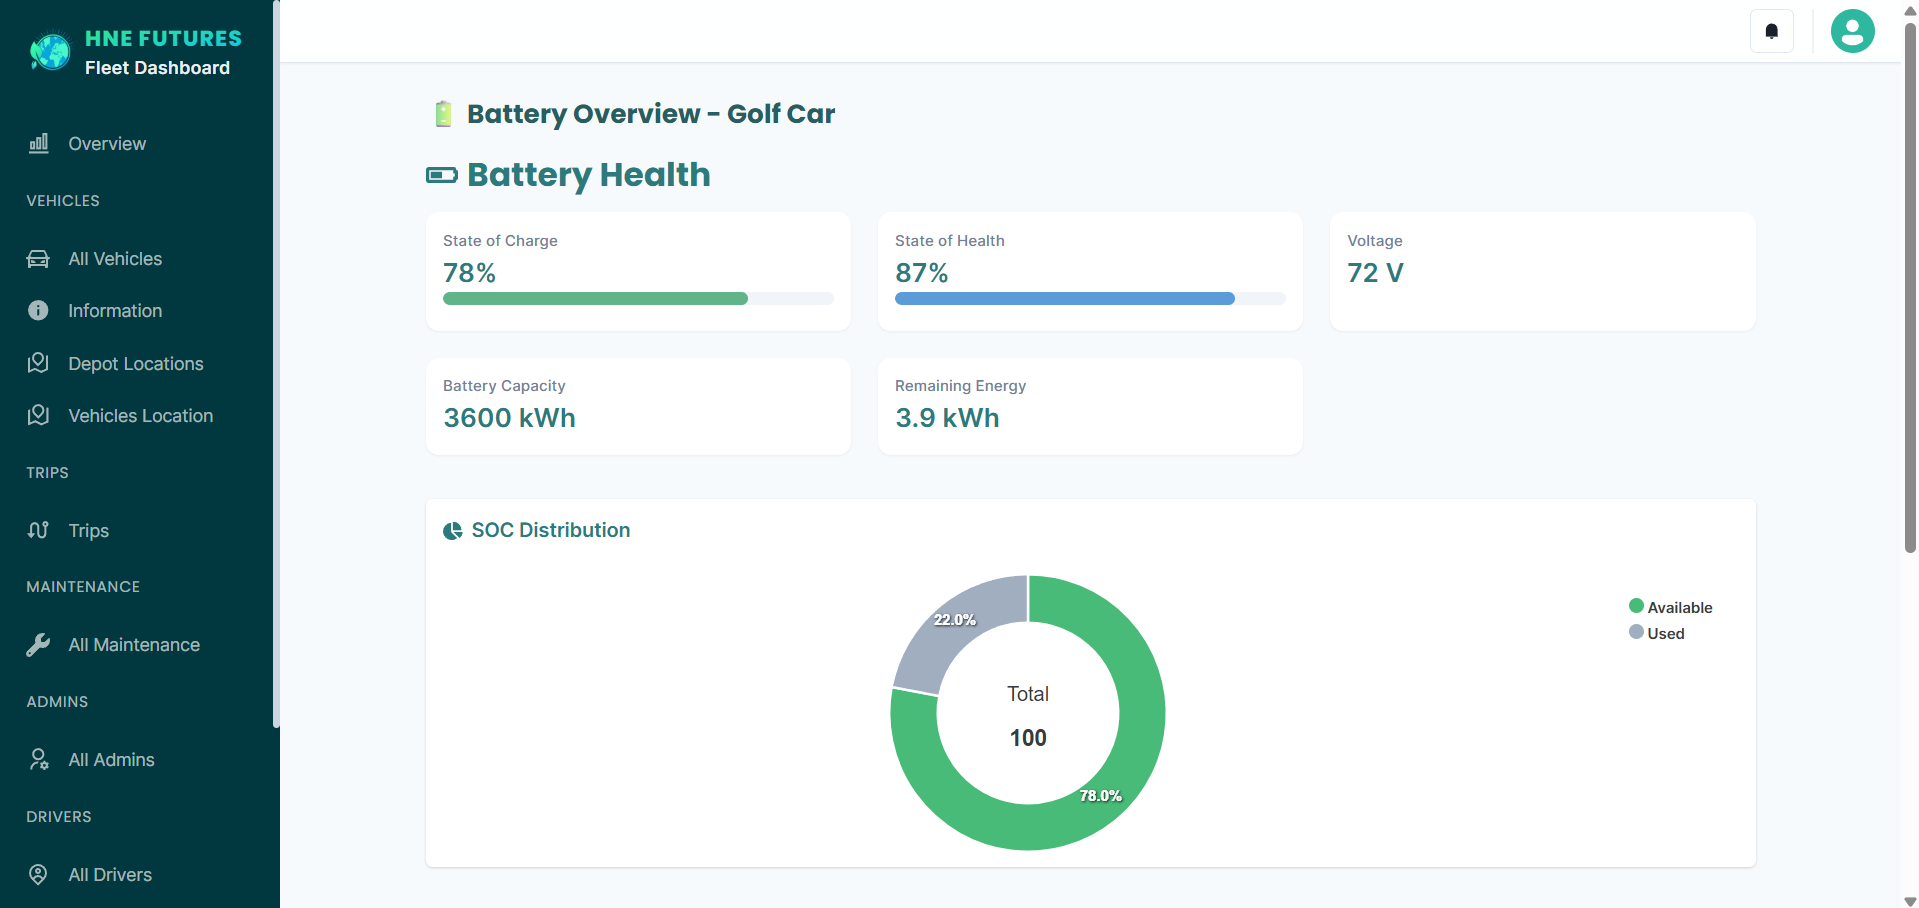Click the State of Charge progress bar

[x=594, y=298]
